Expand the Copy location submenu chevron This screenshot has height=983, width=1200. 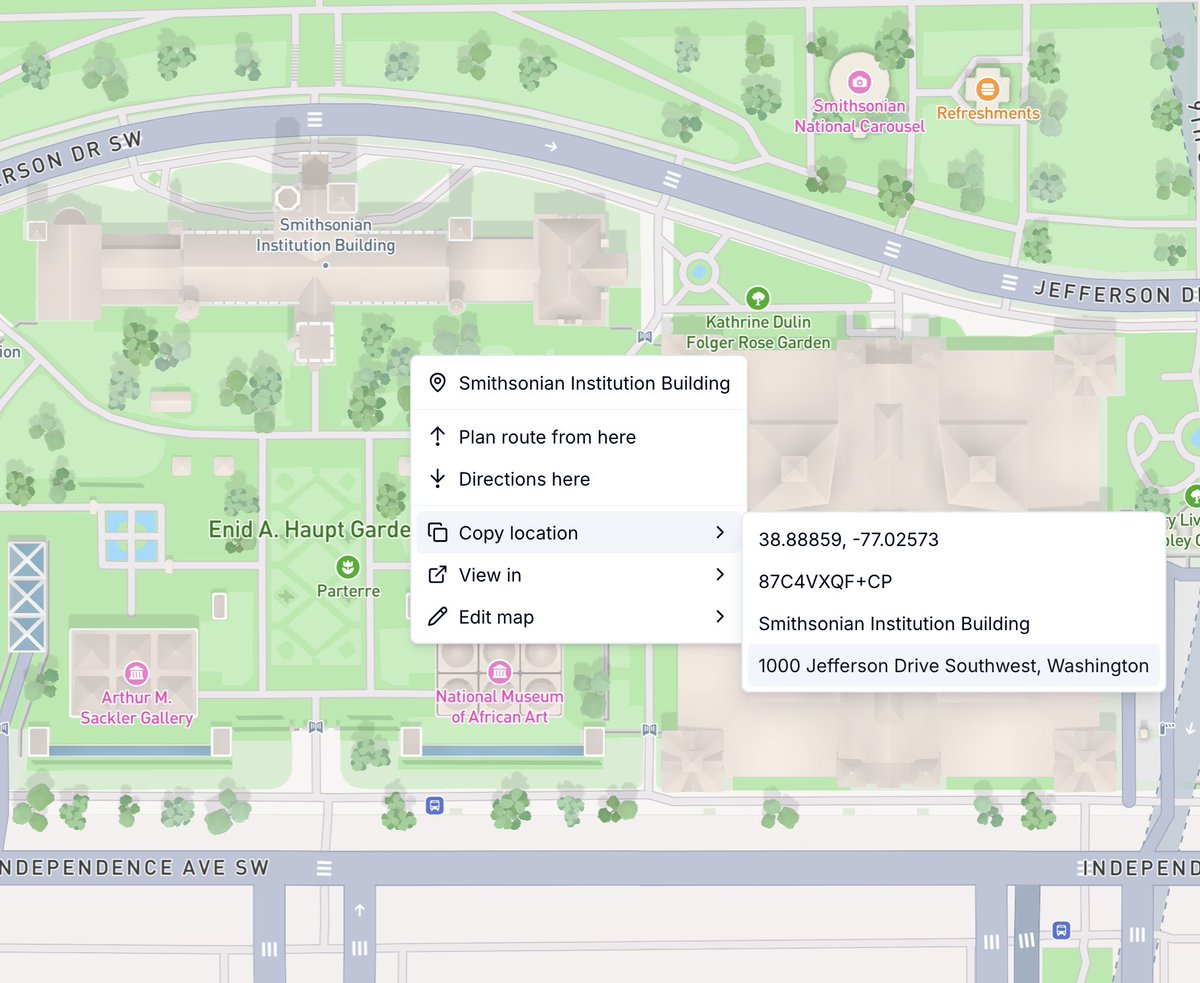720,533
